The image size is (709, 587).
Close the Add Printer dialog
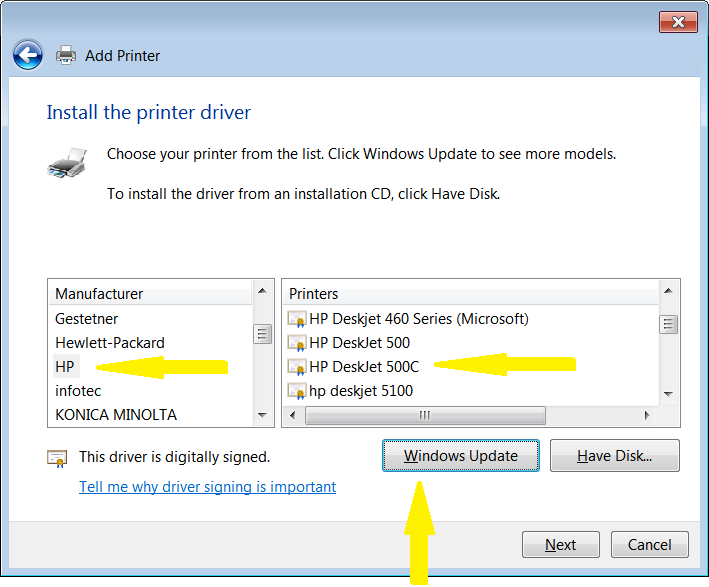pos(678,22)
